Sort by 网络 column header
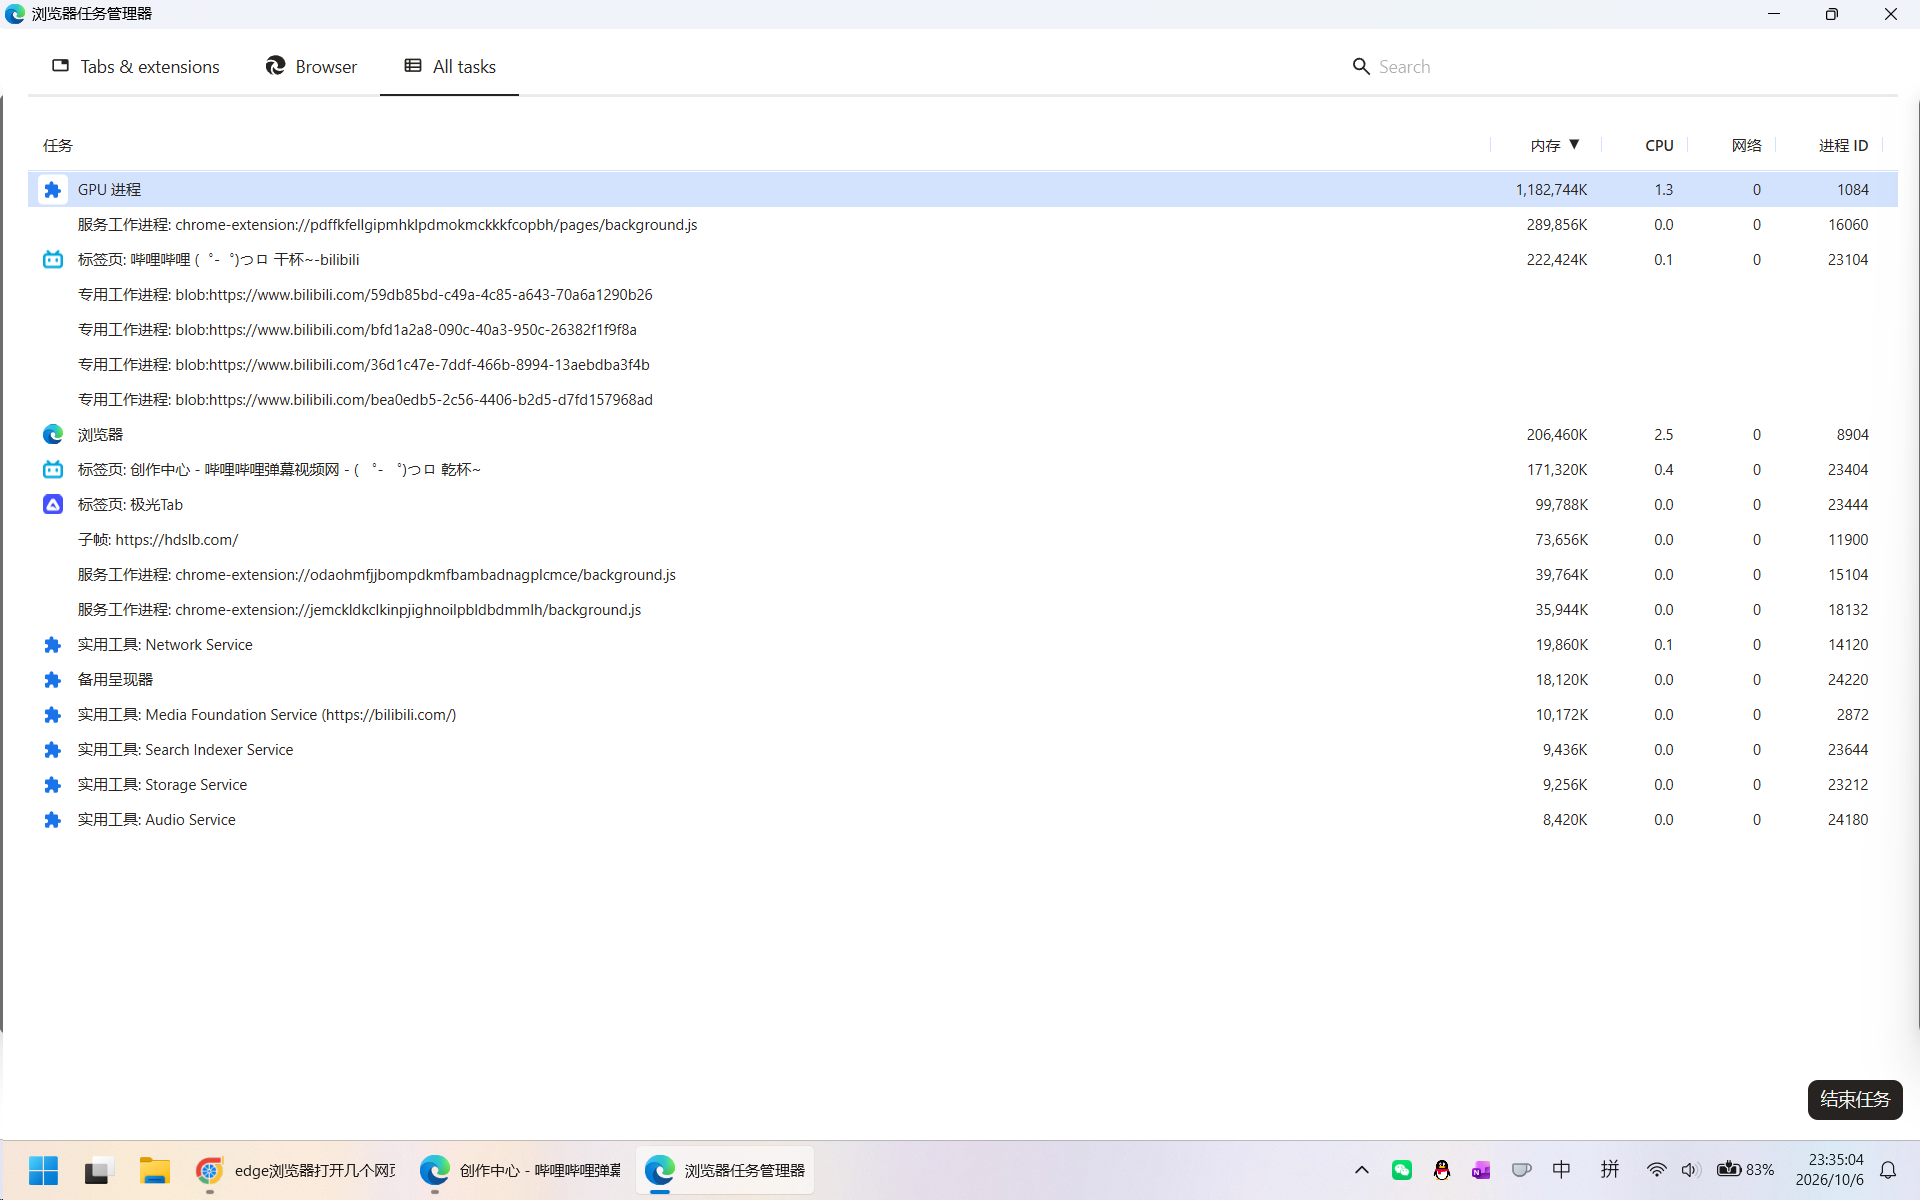This screenshot has height=1200, width=1920. pyautogui.click(x=1746, y=146)
